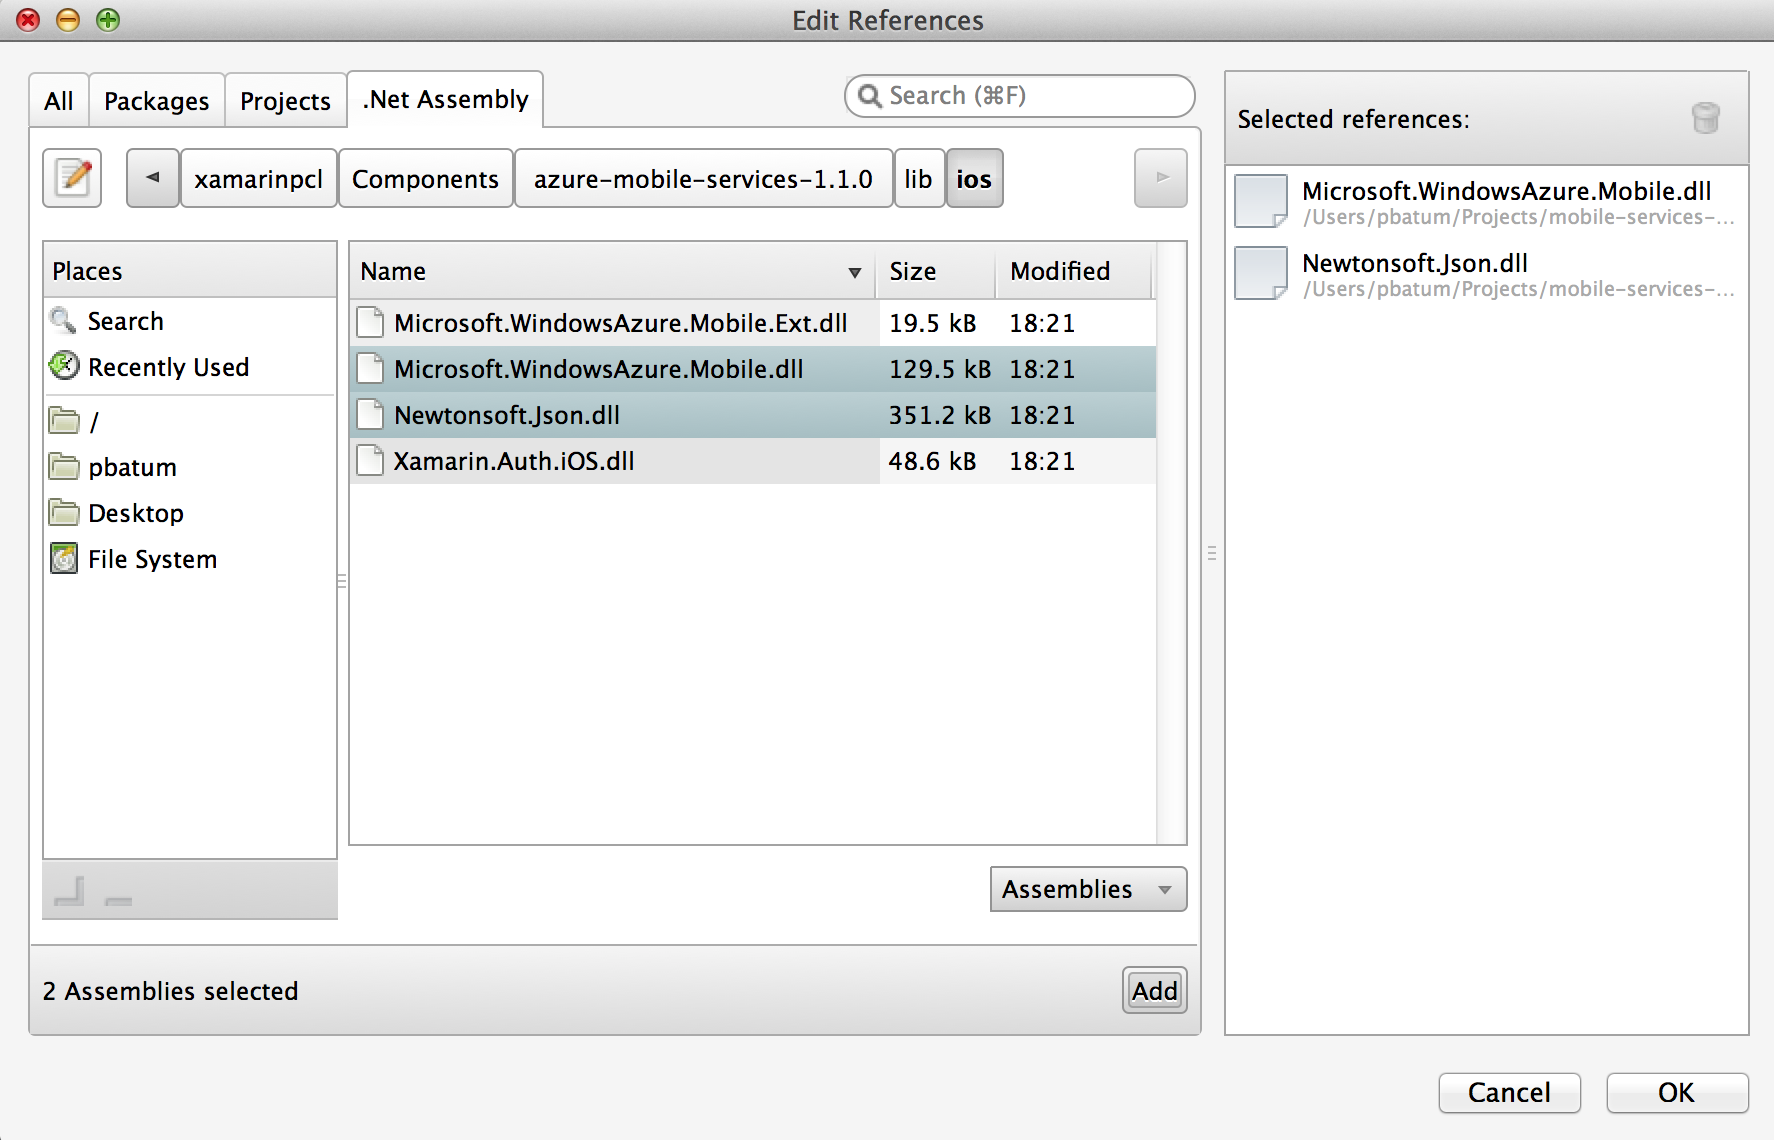Image resolution: width=1774 pixels, height=1140 pixels.
Task: Click file icon of Microsoft.WindowsAzure.Mobile.Ext.dll
Action: pyautogui.click(x=371, y=322)
